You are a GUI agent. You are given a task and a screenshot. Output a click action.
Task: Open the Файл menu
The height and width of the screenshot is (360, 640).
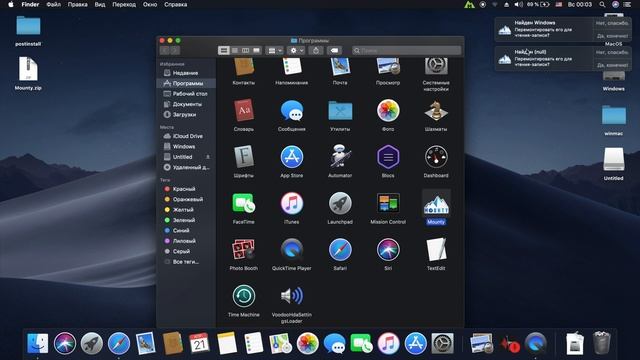(x=53, y=4)
